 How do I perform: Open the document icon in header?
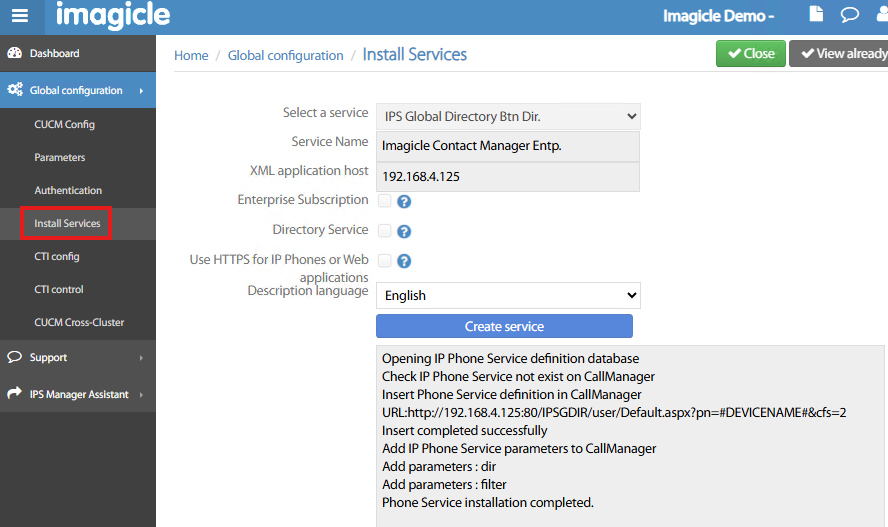click(x=817, y=15)
